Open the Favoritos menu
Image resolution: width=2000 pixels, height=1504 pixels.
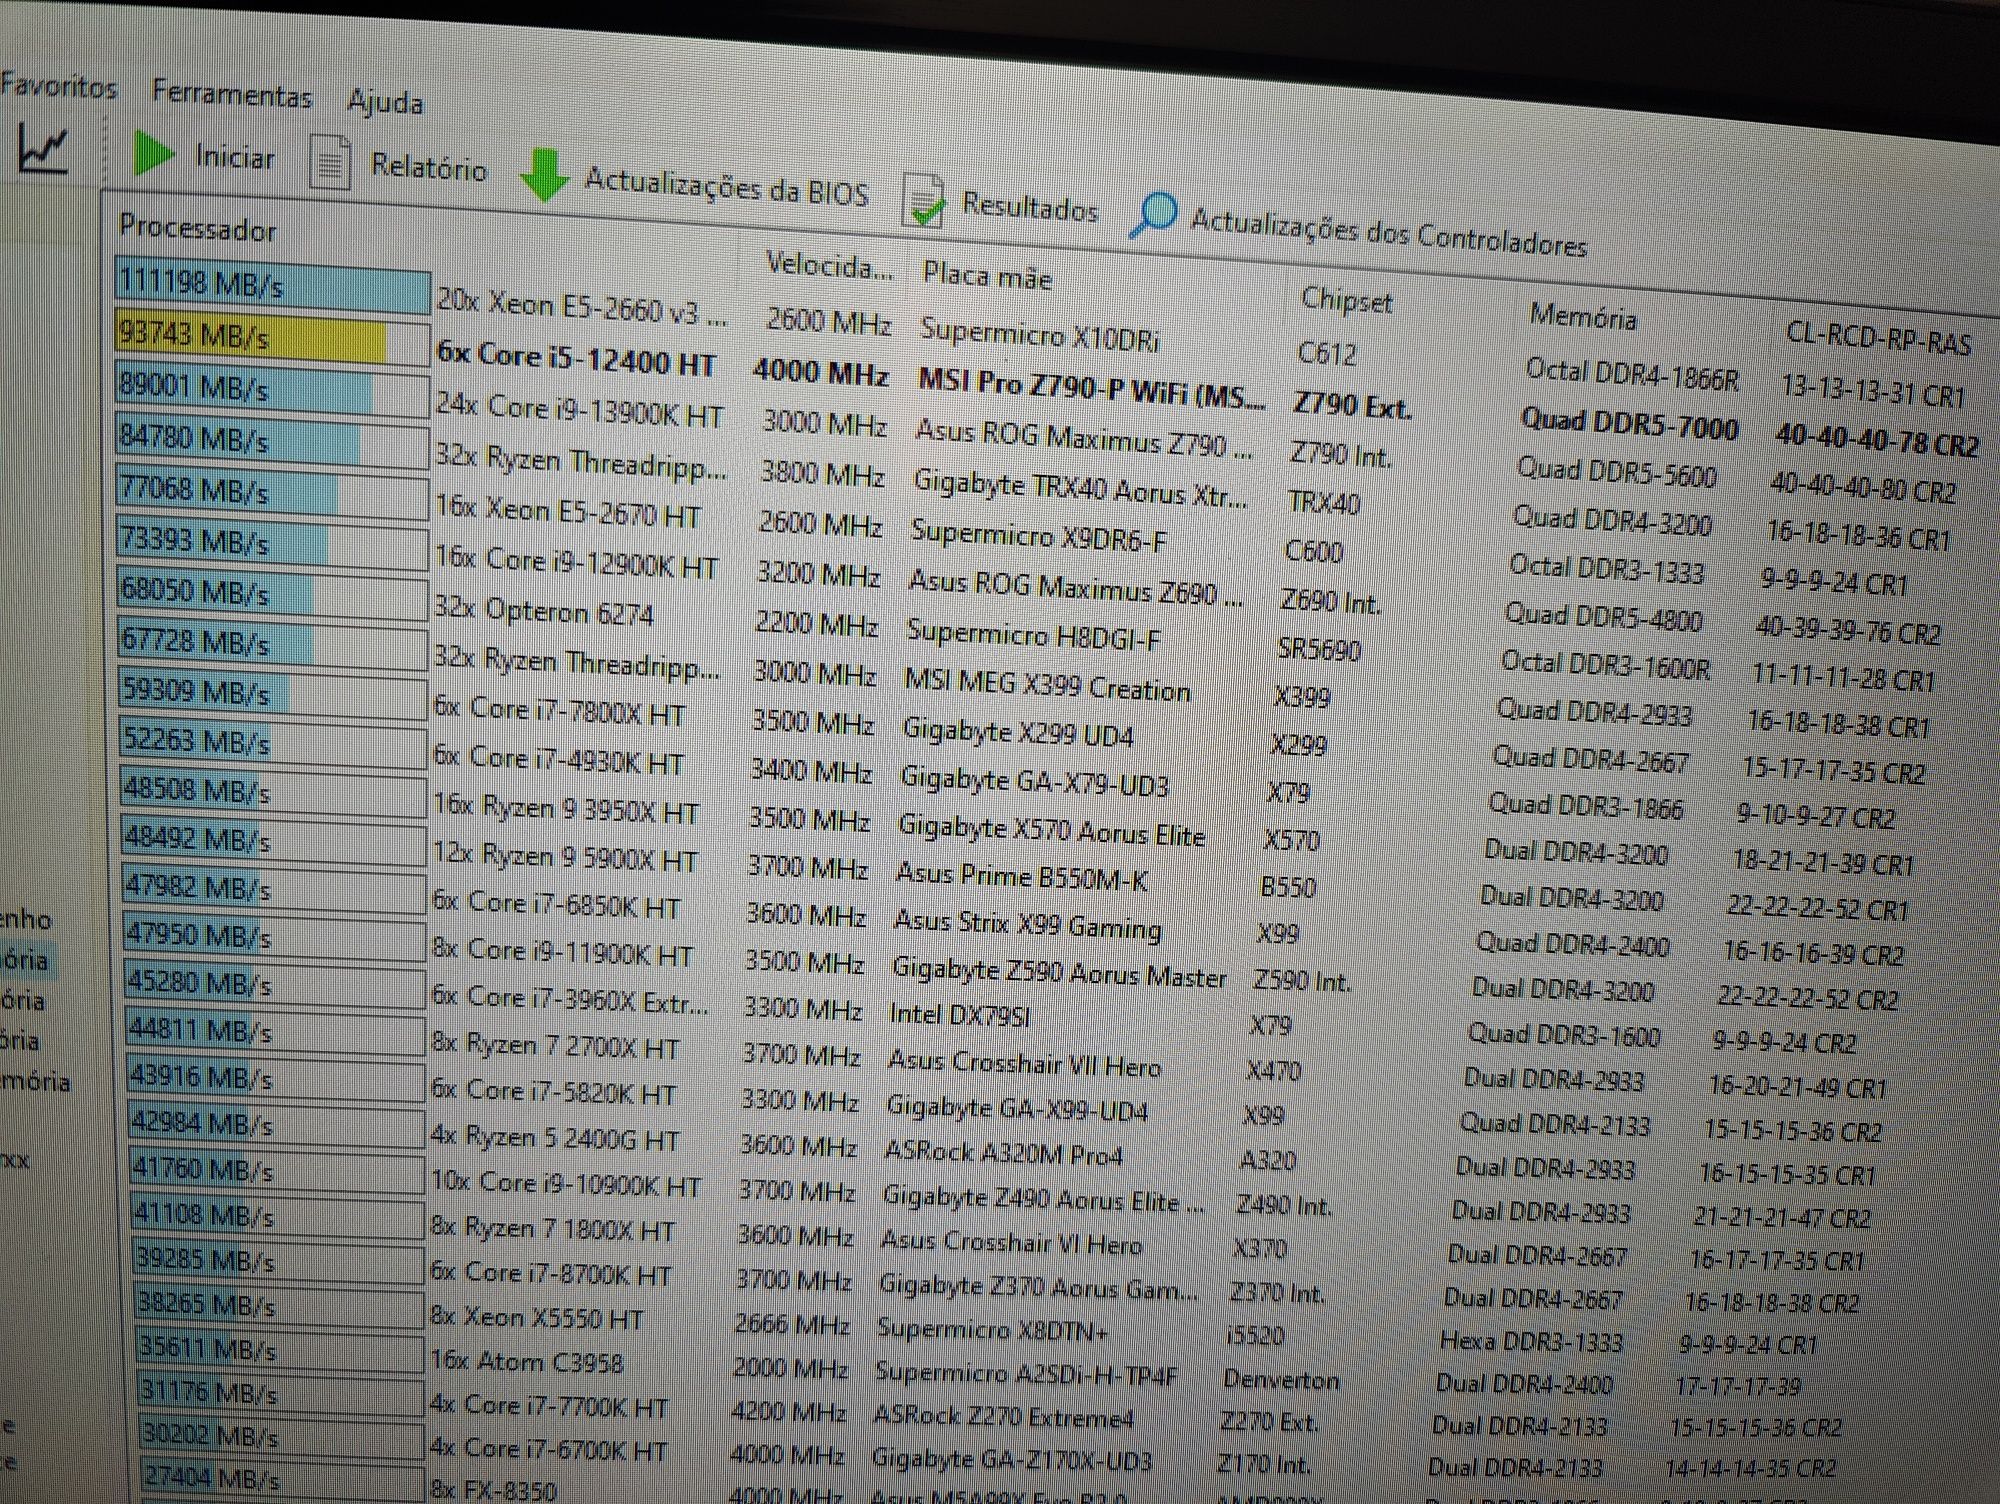(58, 86)
